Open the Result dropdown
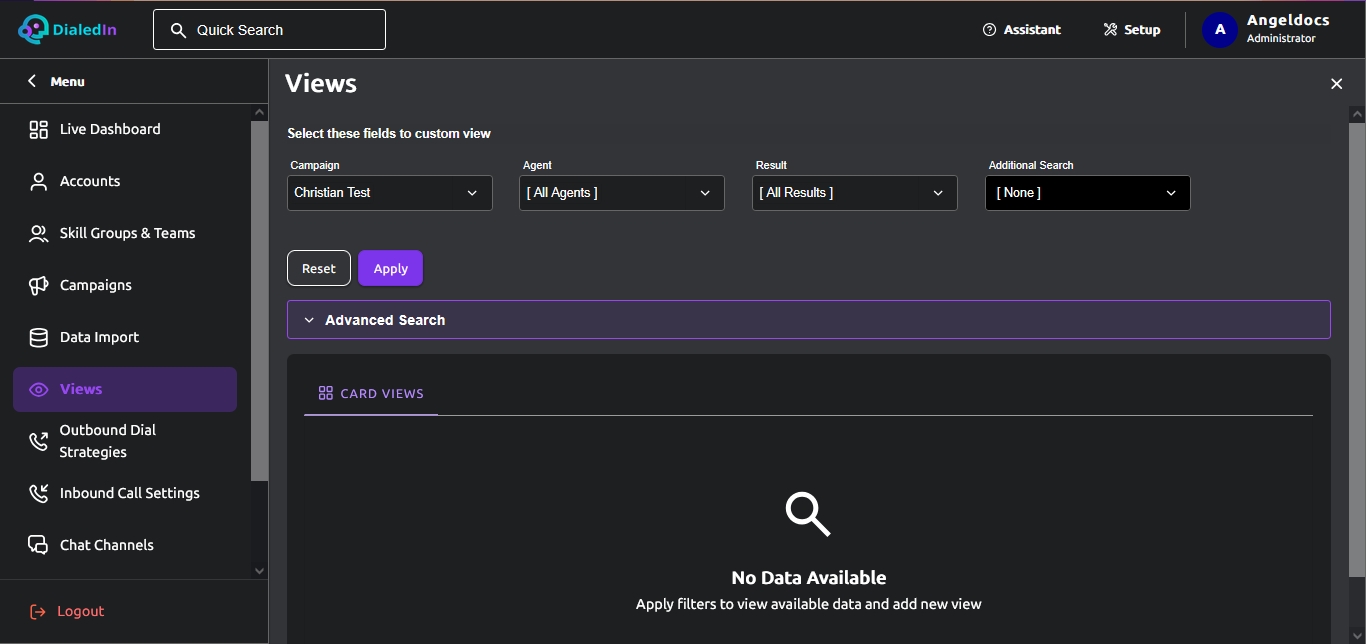The image size is (1366, 644). pos(855,193)
